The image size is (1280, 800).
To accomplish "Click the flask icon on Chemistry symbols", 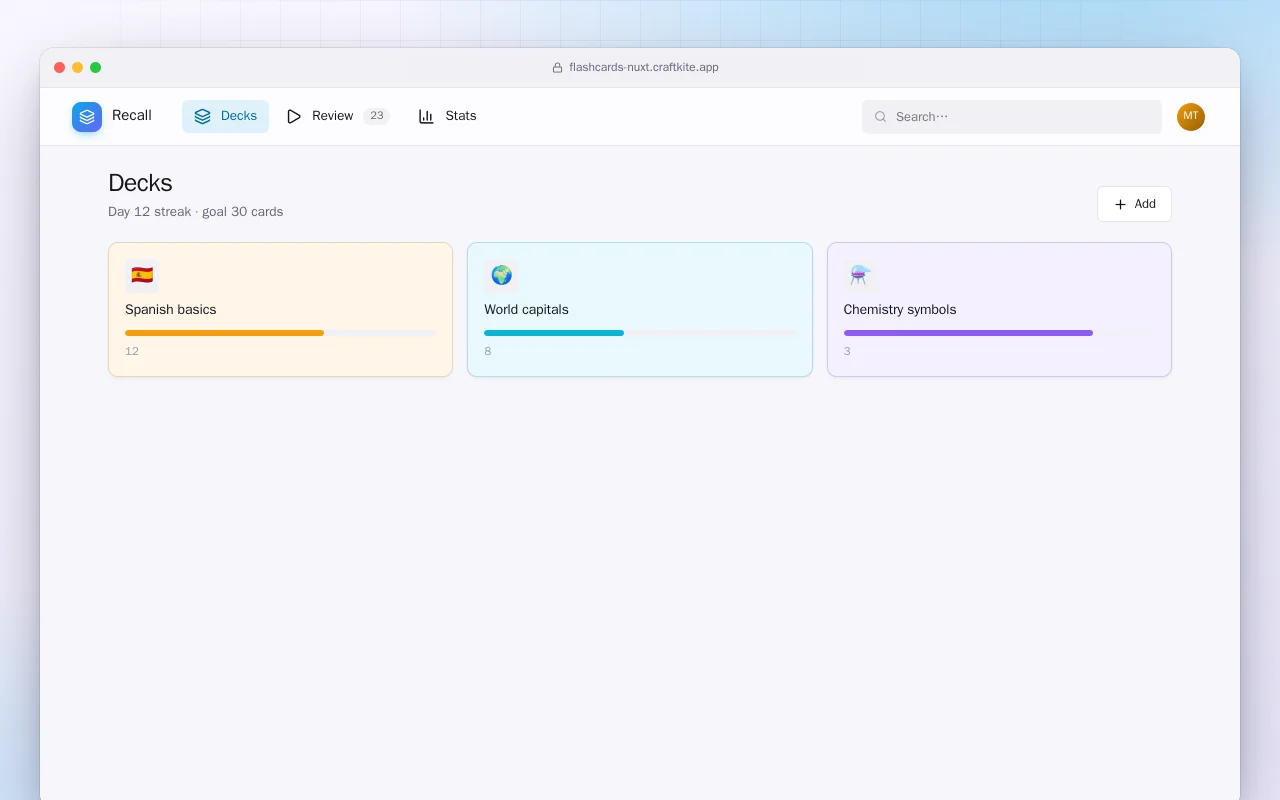I will (860, 275).
